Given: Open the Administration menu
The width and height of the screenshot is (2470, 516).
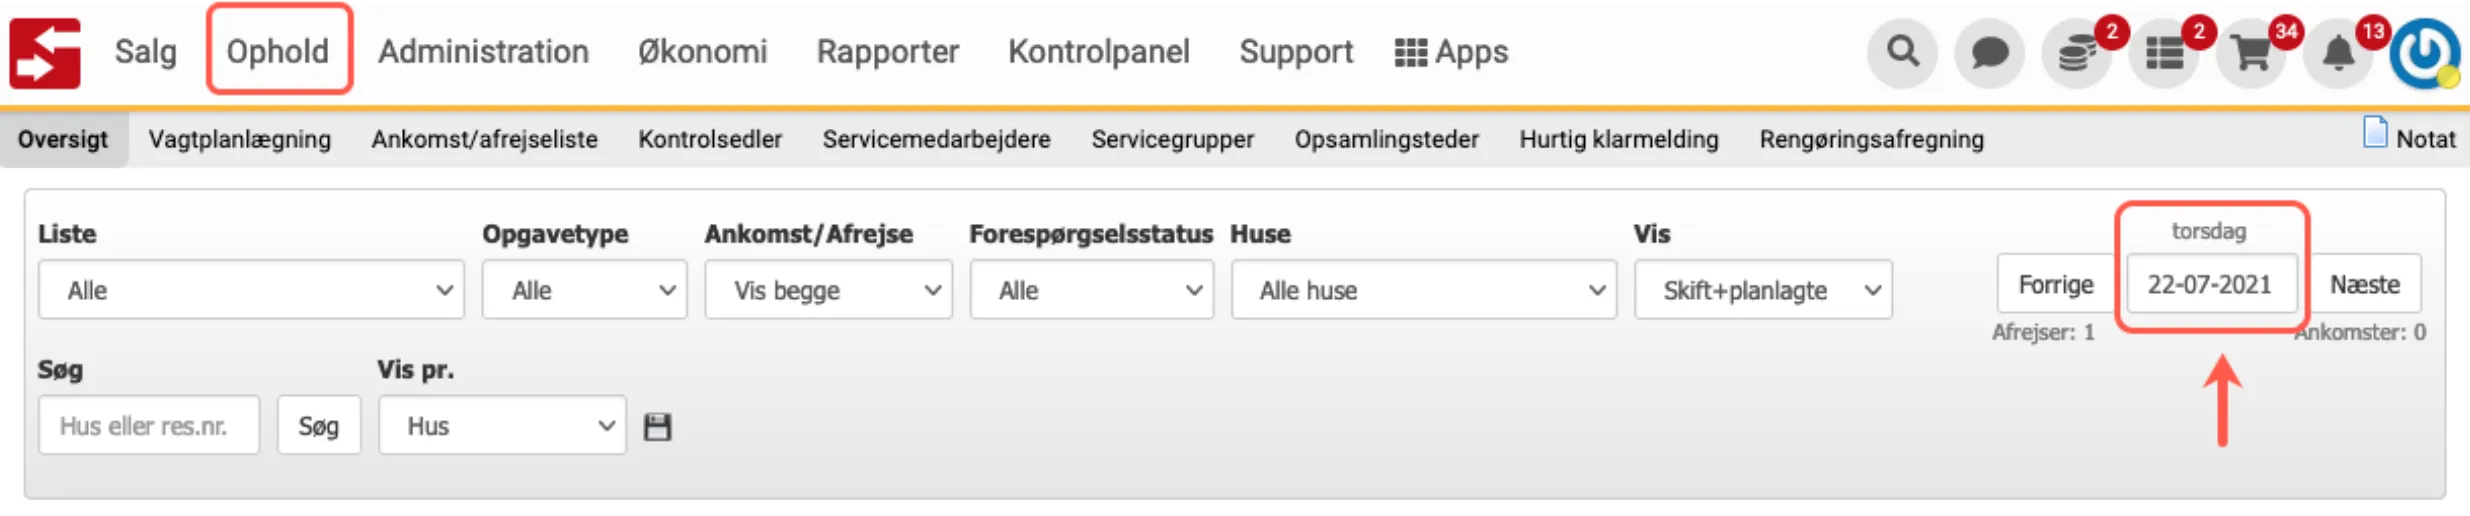Looking at the screenshot, I should (x=483, y=52).
